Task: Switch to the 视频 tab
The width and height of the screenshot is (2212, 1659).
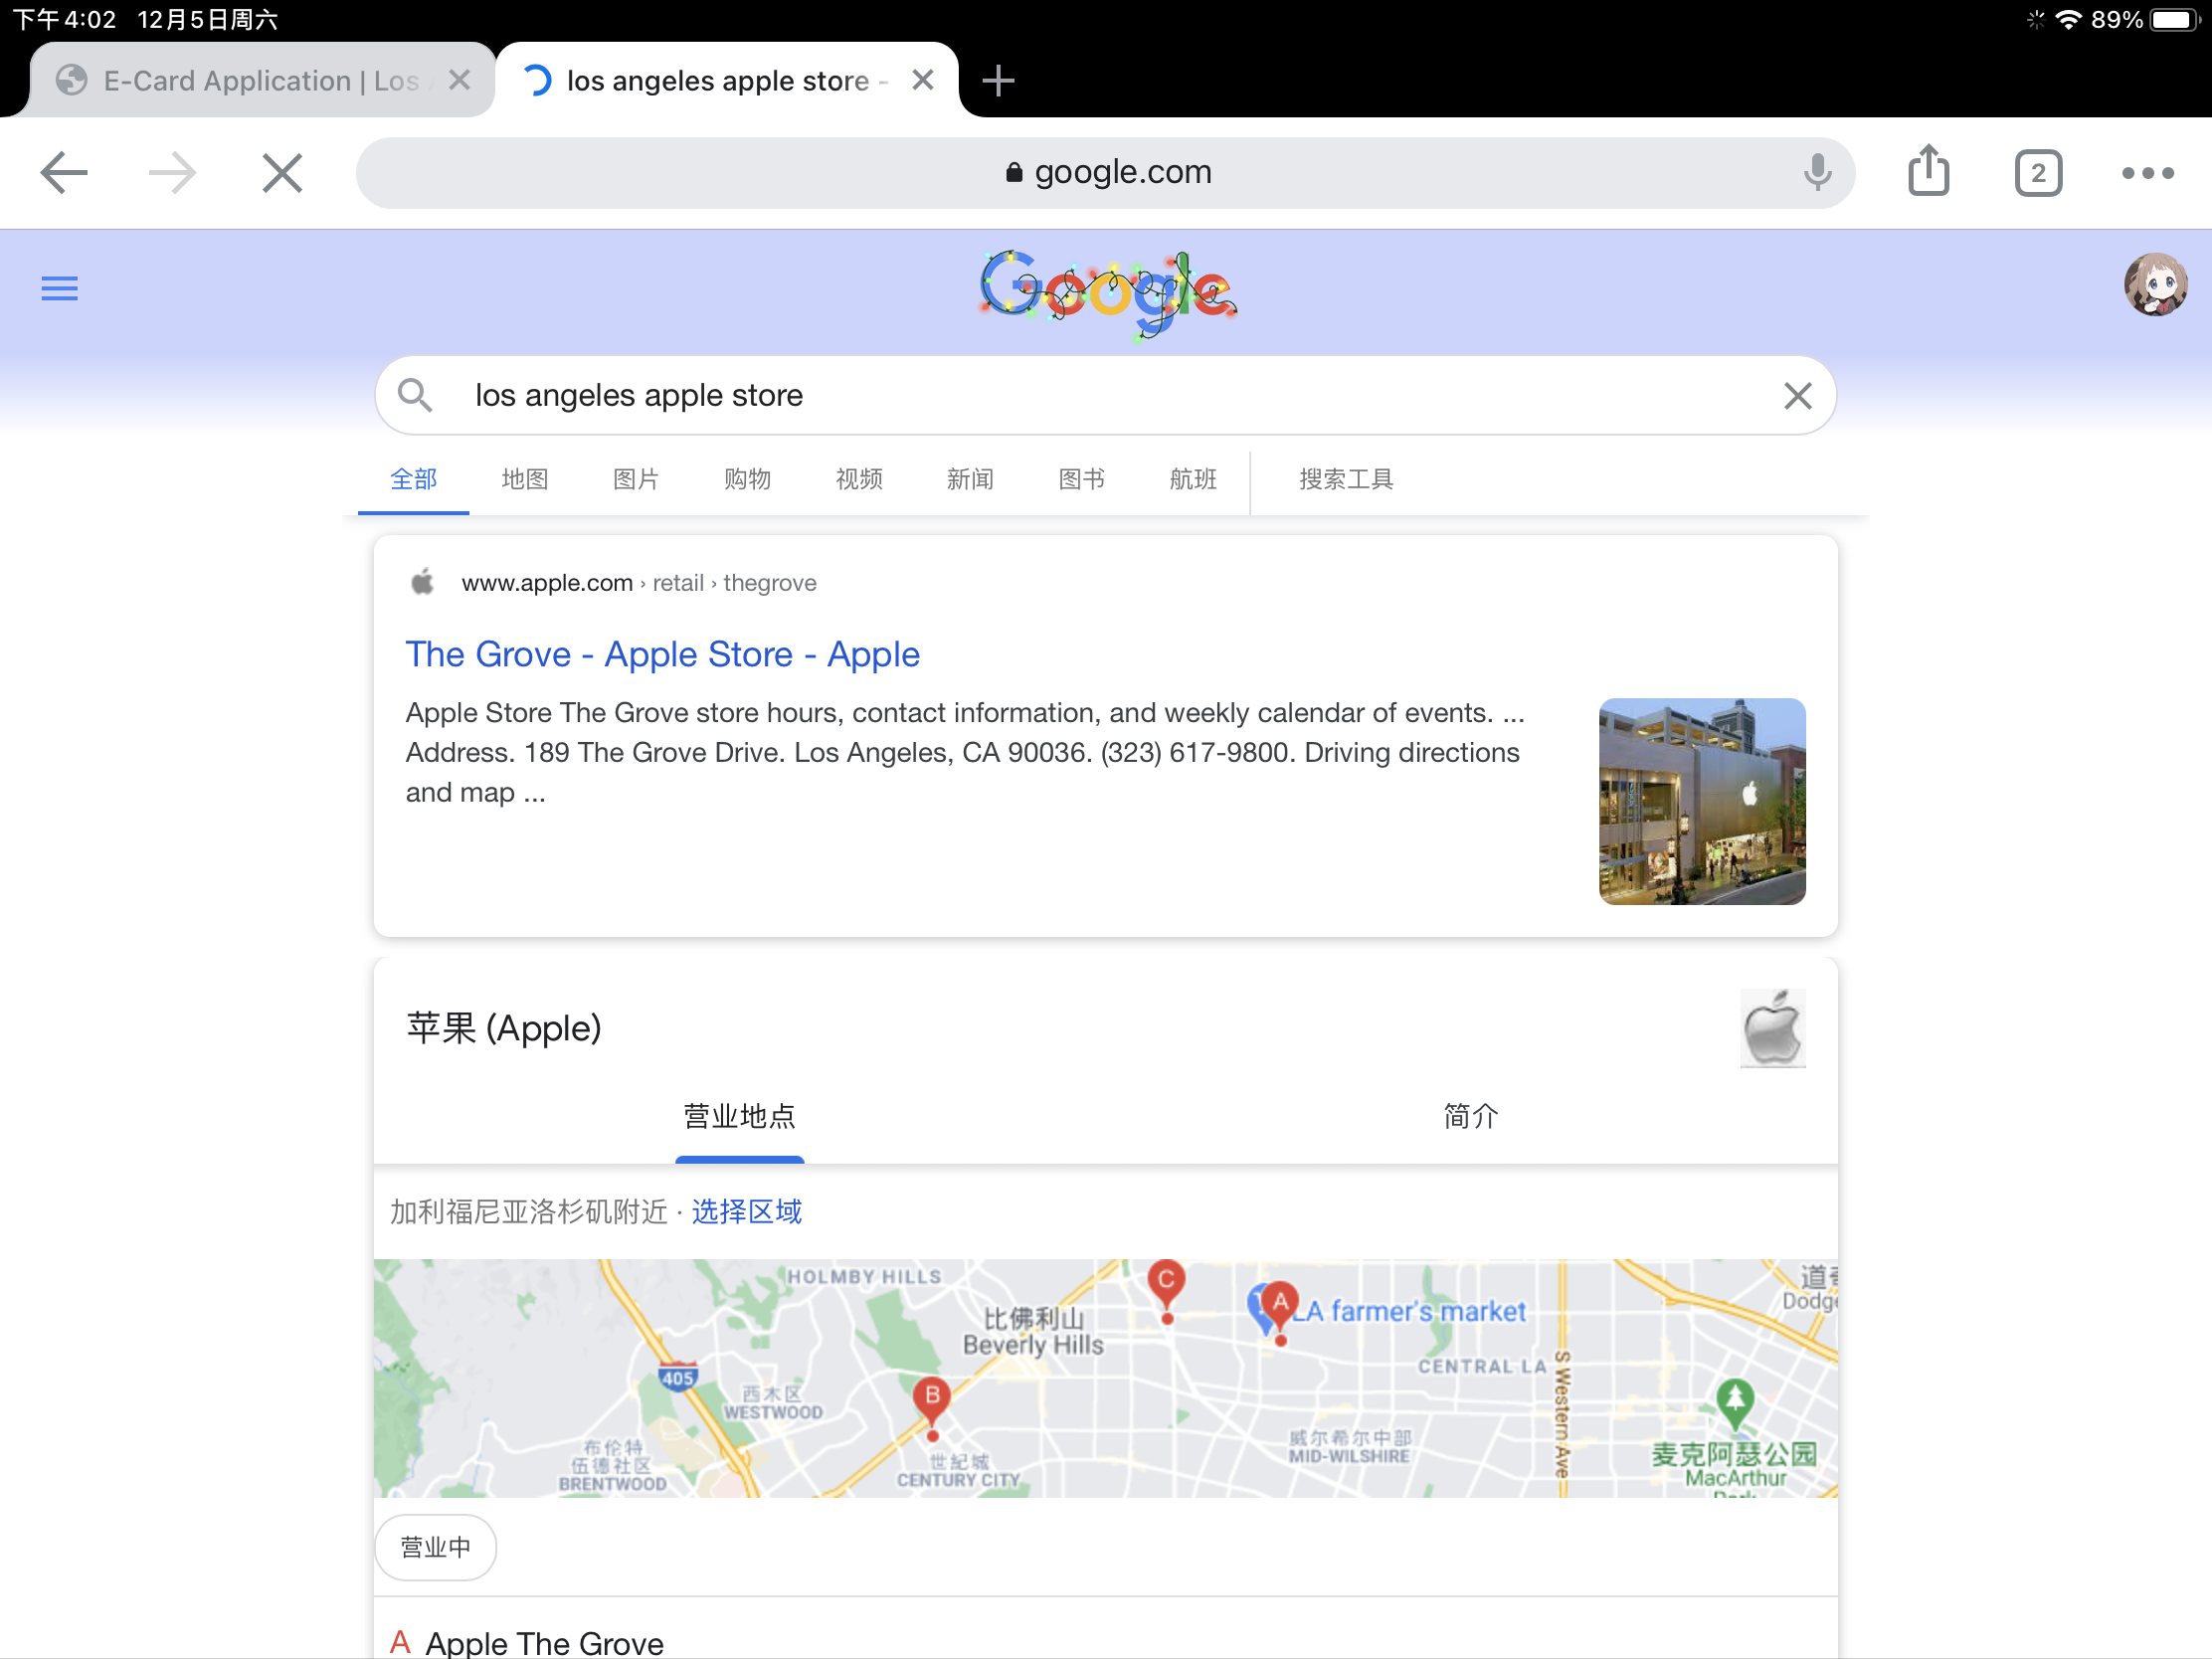Action: coord(858,479)
